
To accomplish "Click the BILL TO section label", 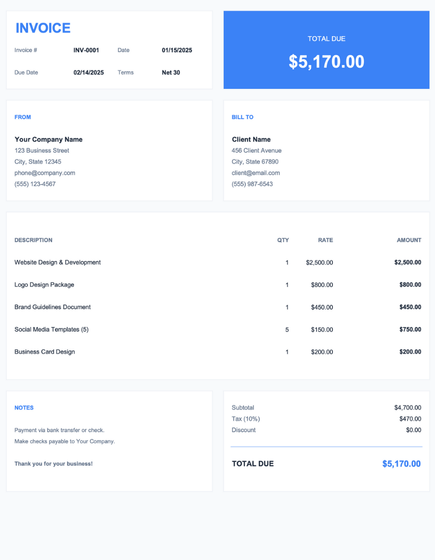I will [242, 117].
